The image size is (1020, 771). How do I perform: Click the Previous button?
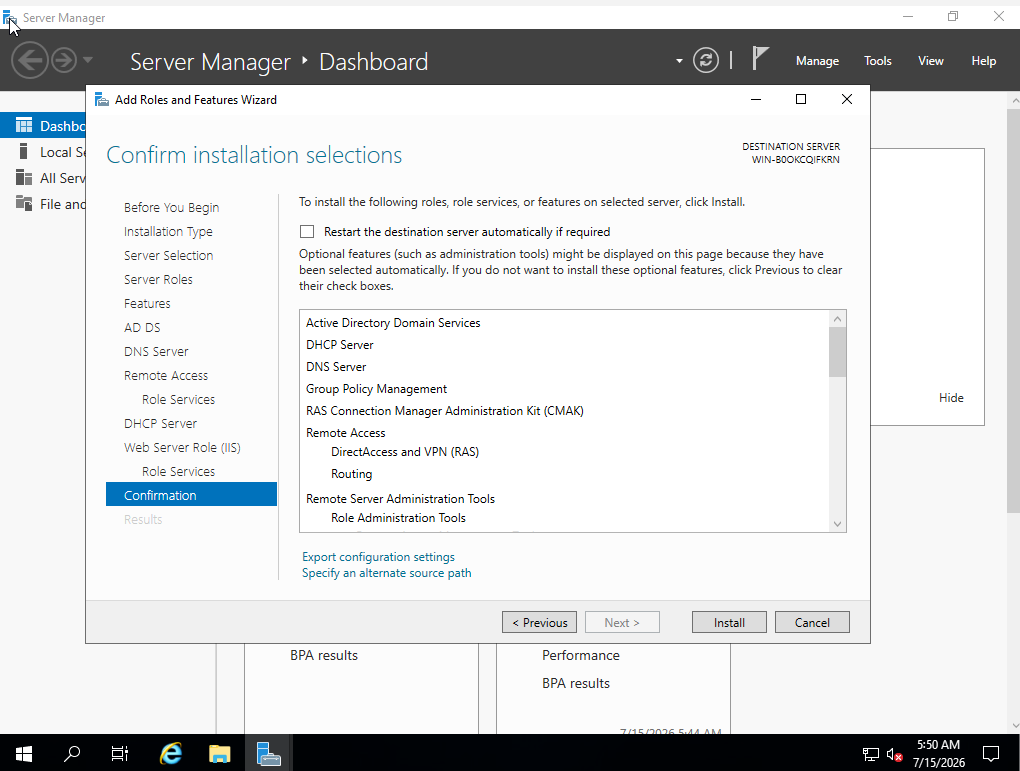coord(539,622)
